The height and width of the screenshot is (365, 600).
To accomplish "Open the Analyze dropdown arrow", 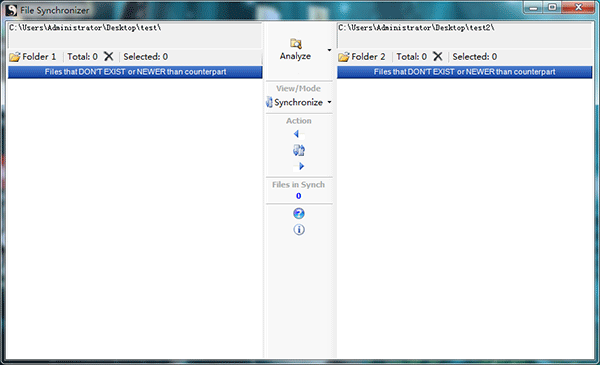I will pos(329,50).
